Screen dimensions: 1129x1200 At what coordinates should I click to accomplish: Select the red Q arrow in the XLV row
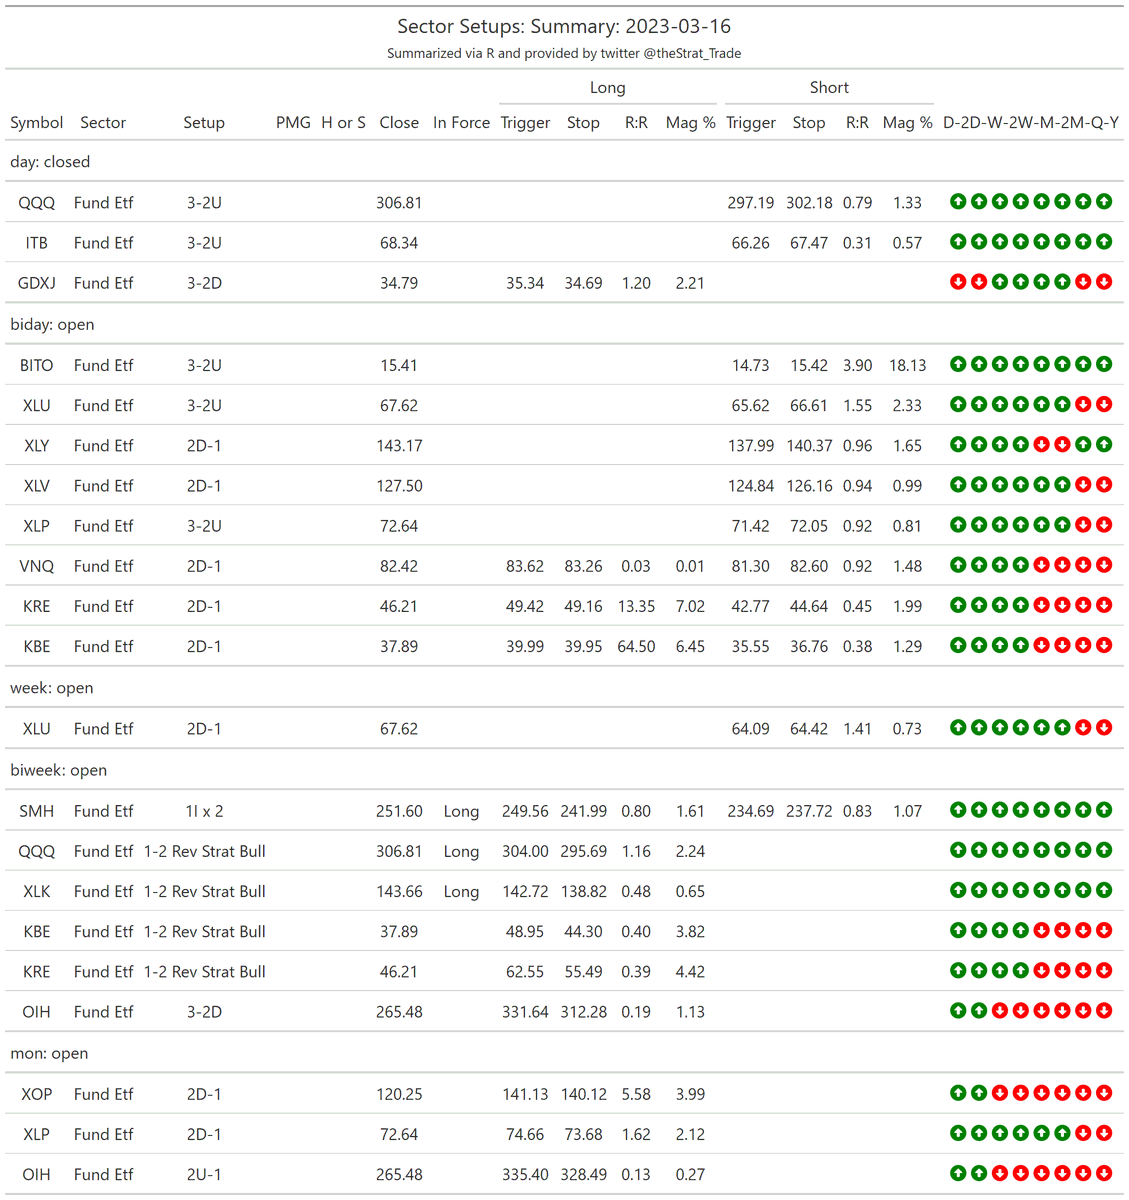tap(1083, 484)
